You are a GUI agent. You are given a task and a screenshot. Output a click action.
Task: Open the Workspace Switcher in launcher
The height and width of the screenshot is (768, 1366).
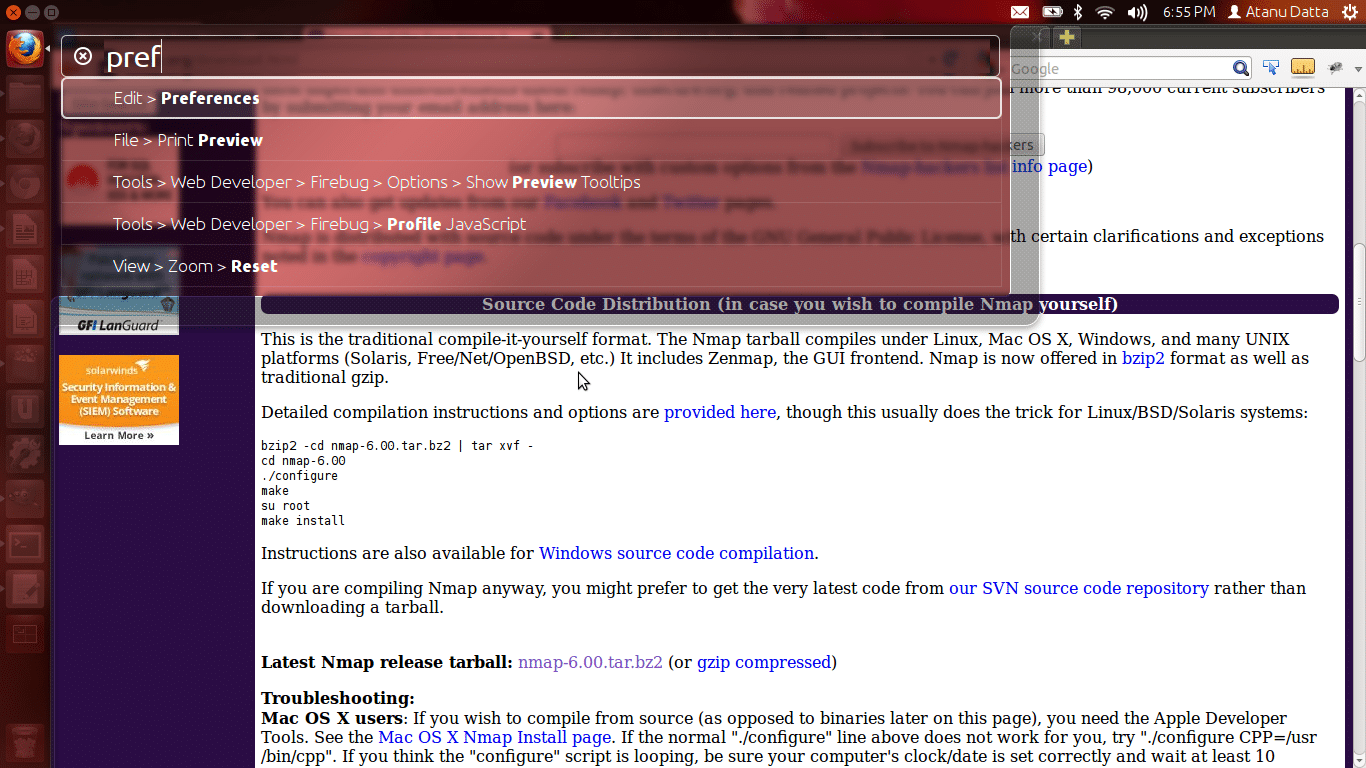coord(25,634)
